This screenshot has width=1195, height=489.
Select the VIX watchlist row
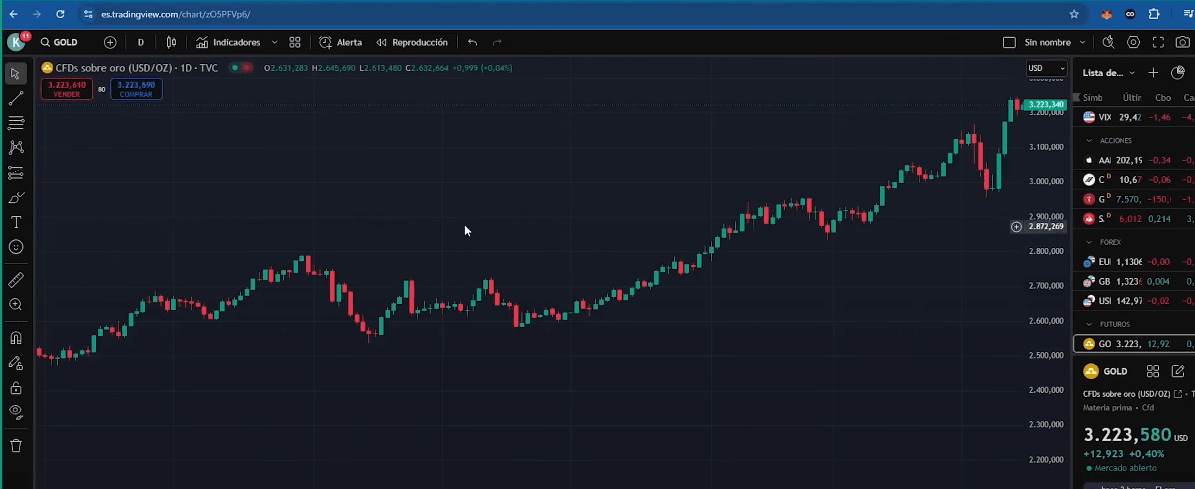[1134, 117]
